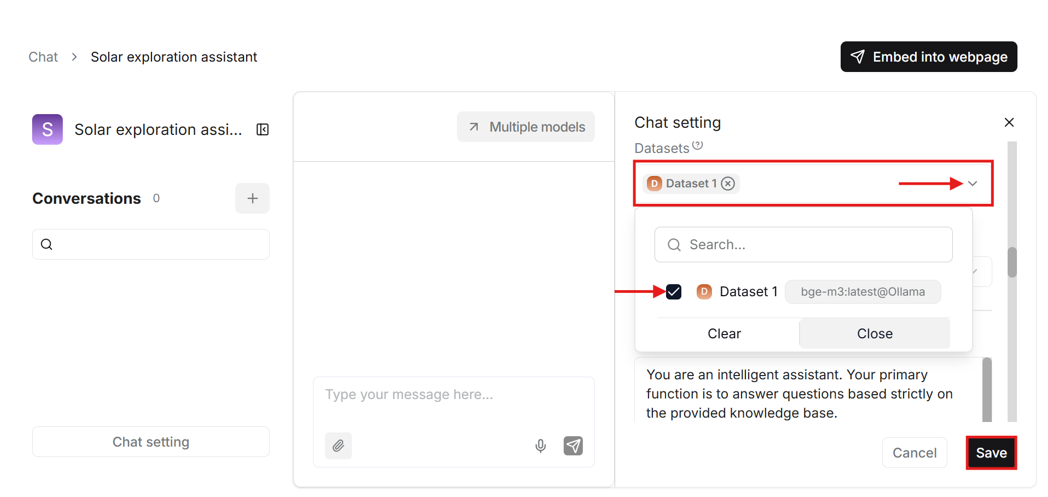Open the Multiple models selector
This screenshot has width=1048, height=497.
526,127
